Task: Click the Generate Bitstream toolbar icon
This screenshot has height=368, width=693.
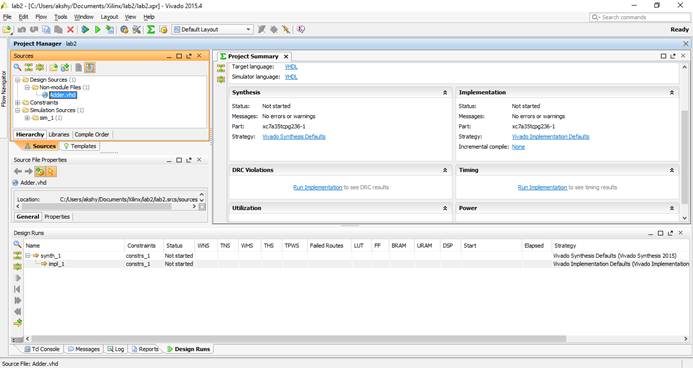Action: coord(110,30)
